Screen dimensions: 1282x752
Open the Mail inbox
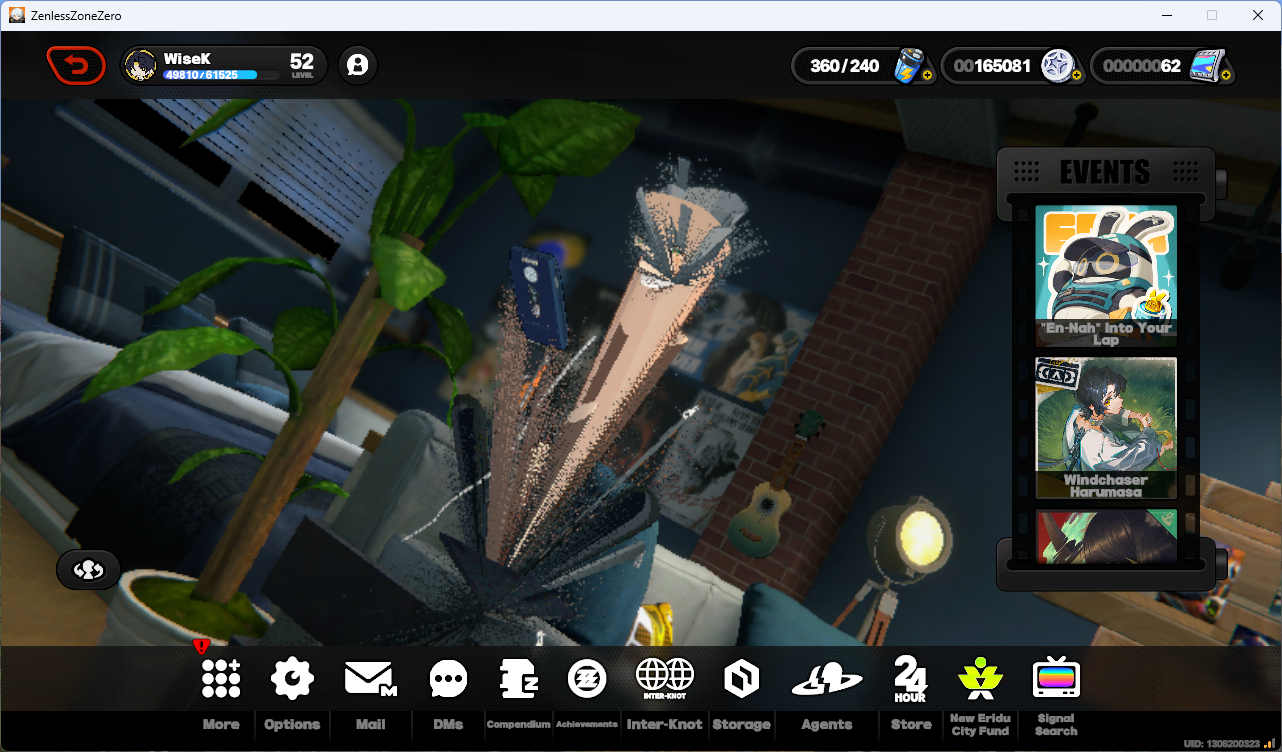[370, 678]
